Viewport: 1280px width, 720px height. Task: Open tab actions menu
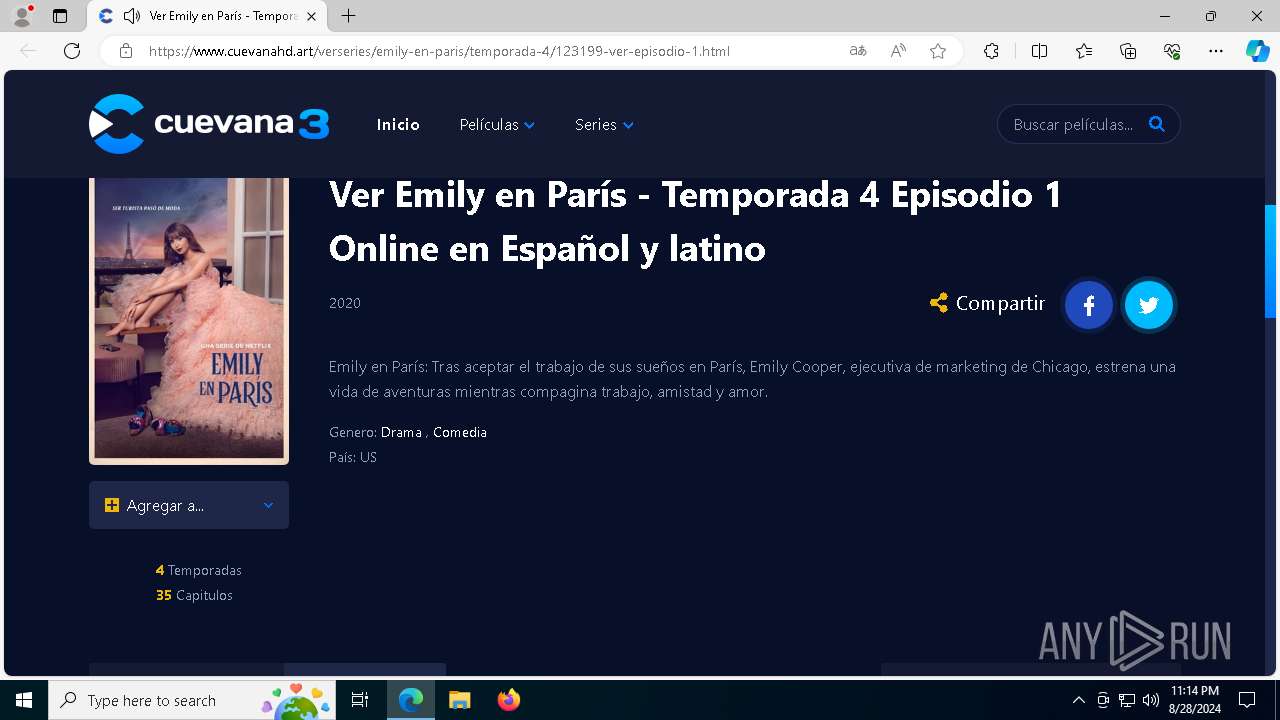[x=60, y=16]
